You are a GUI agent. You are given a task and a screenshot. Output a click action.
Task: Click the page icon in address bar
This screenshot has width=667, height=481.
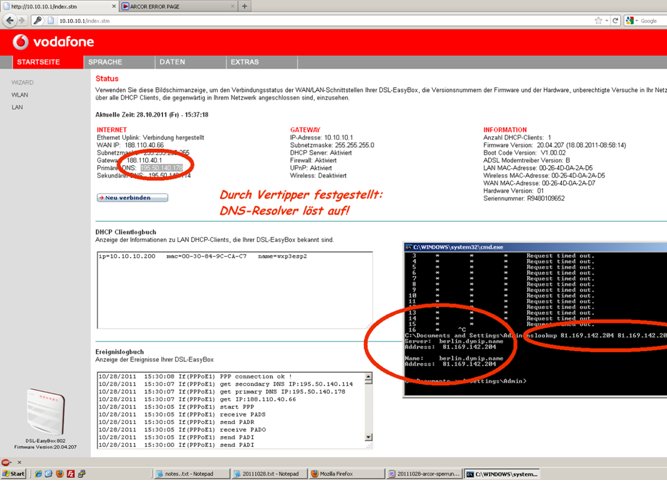50,20
